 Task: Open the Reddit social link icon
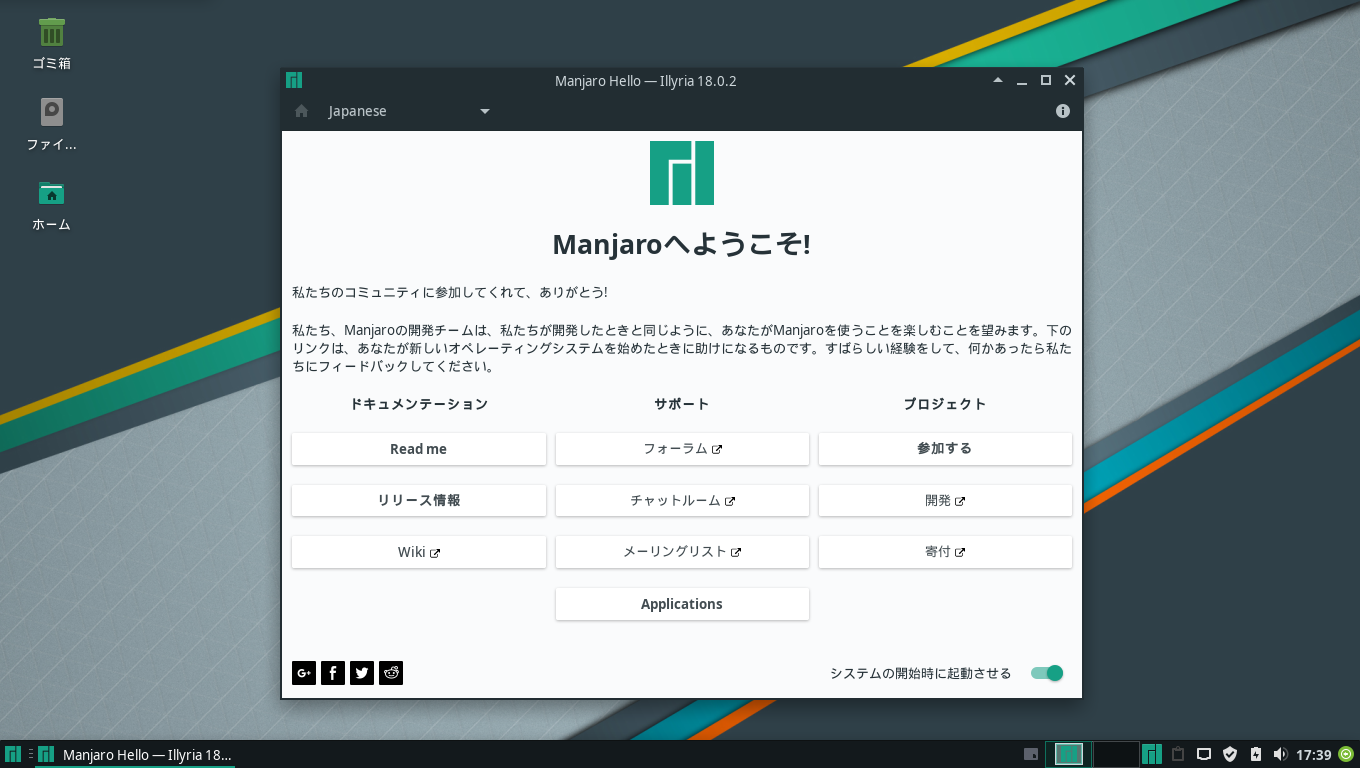[391, 673]
